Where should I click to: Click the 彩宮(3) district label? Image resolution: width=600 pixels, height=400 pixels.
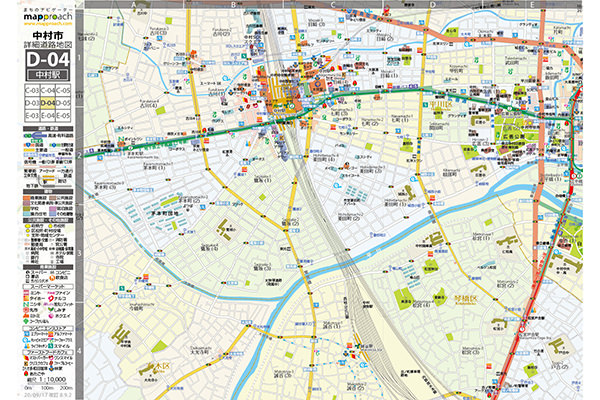tap(470, 351)
